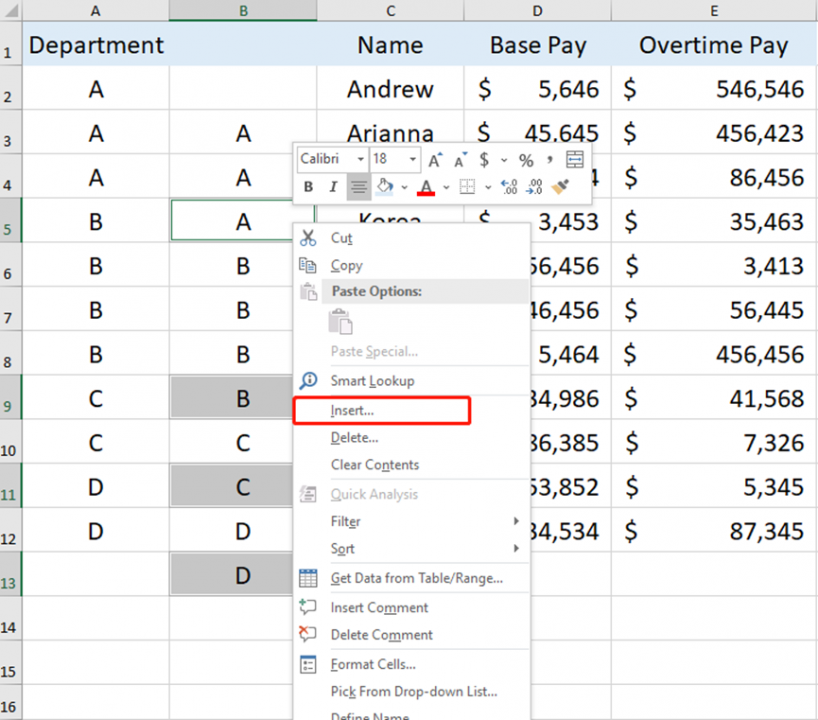The height and width of the screenshot is (720, 818).
Task: Choose Insert... from the context menu
Action: (x=412, y=411)
